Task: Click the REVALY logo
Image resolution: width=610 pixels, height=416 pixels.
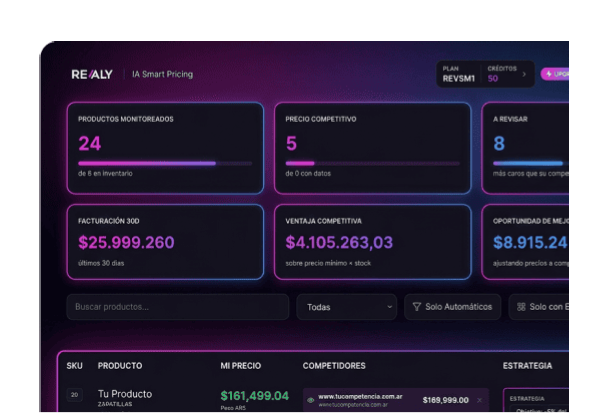Action: (92, 74)
